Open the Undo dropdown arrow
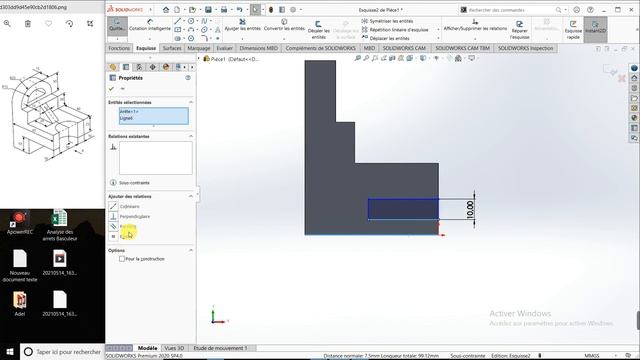The width and height of the screenshot is (640, 360). 247,10
